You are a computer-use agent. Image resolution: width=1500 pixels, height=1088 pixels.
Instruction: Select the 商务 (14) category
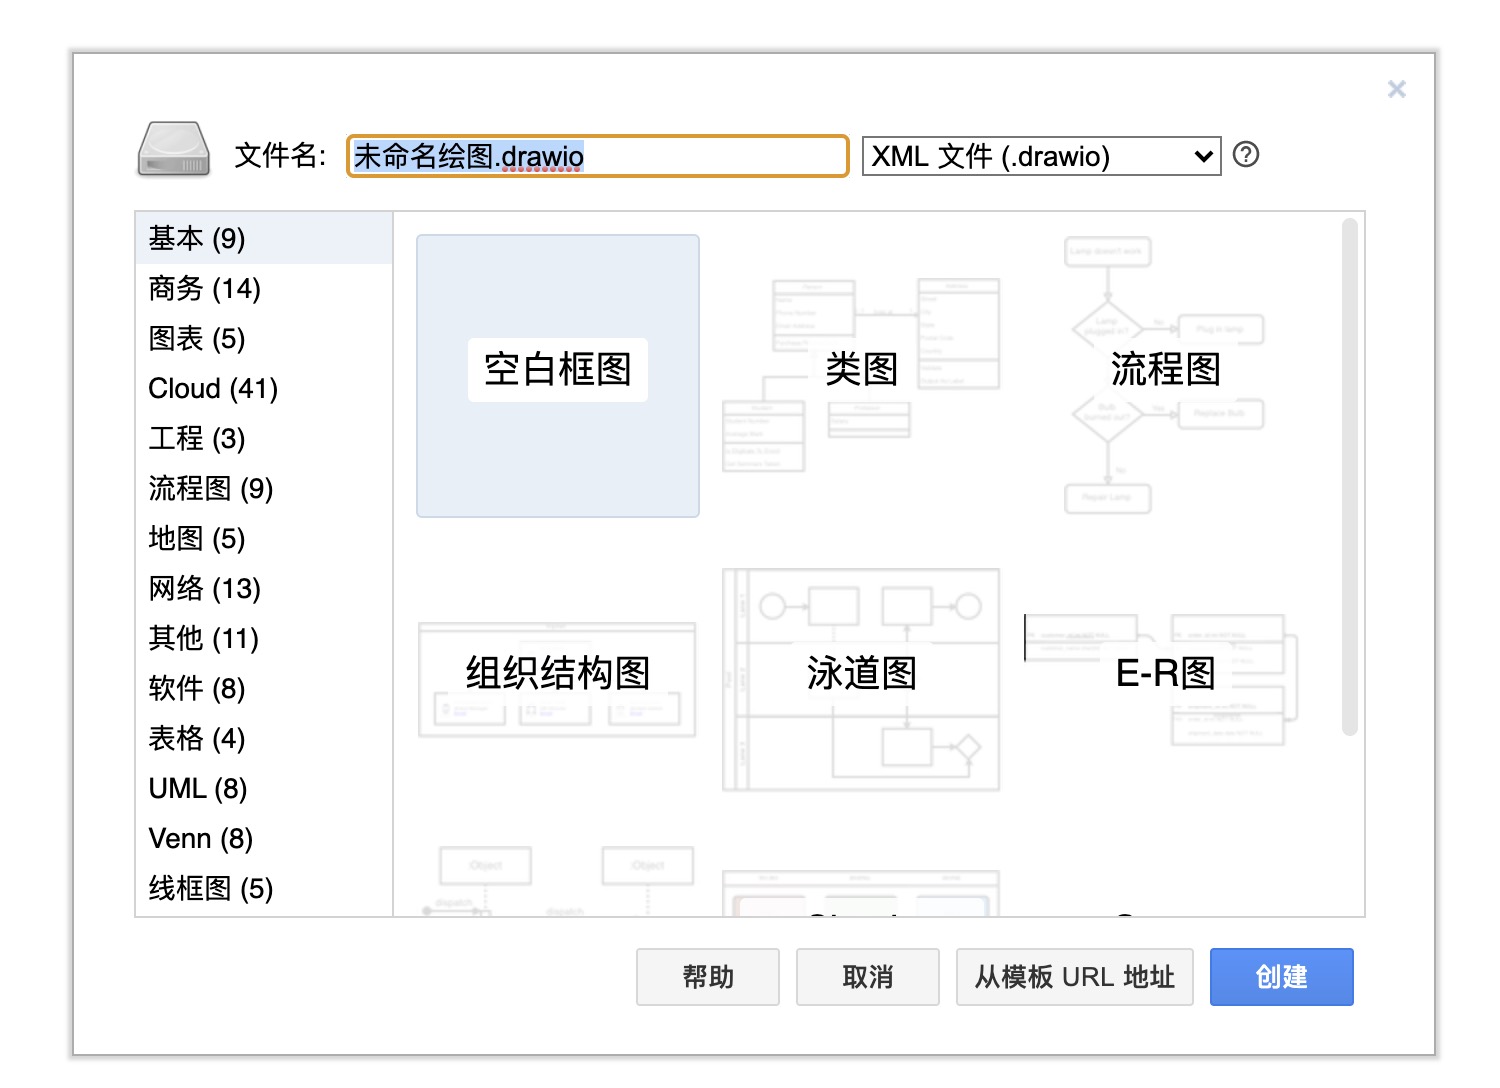pyautogui.click(x=264, y=288)
